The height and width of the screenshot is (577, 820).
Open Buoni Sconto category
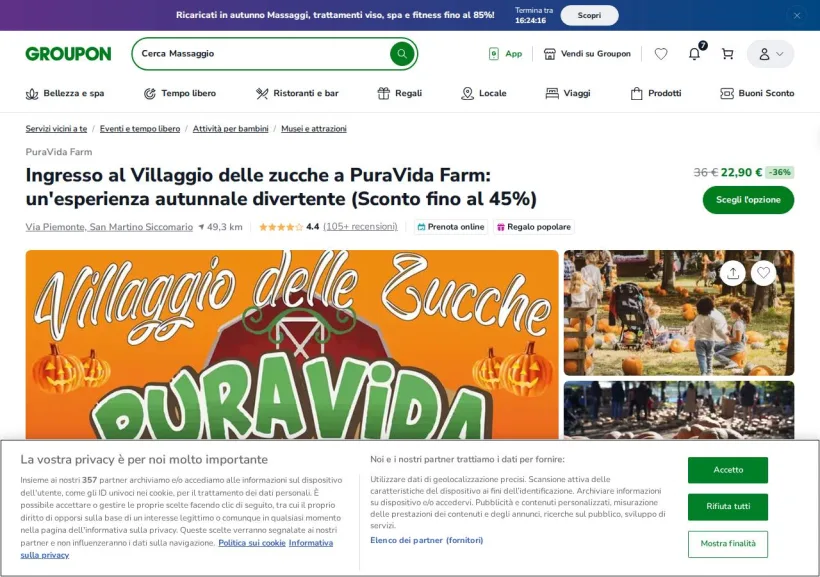pos(757,94)
